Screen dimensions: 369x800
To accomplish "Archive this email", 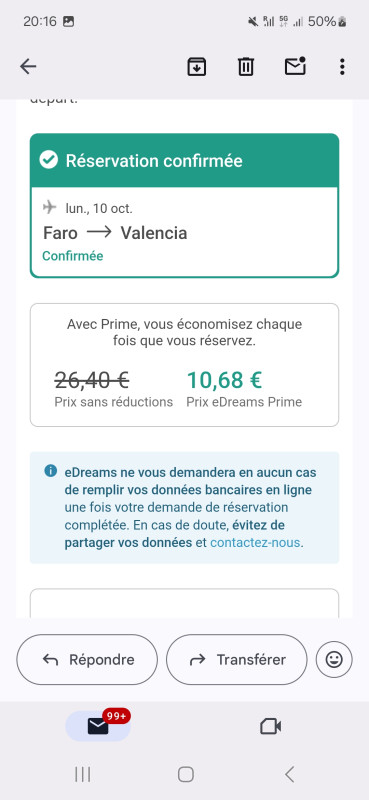I will point(196,67).
